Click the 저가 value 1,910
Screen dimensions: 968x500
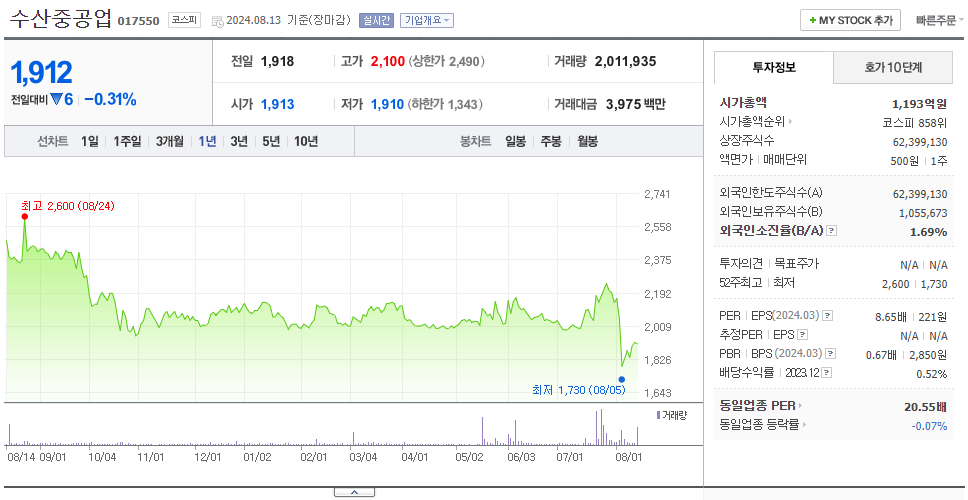(387, 104)
